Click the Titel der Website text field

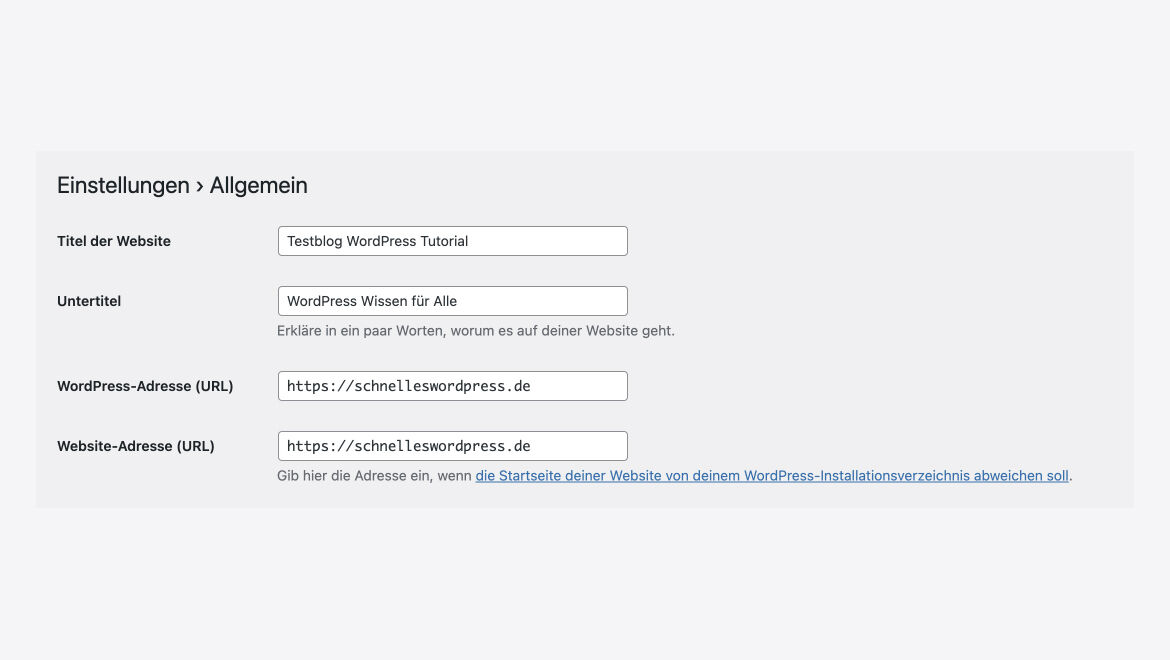pos(452,241)
